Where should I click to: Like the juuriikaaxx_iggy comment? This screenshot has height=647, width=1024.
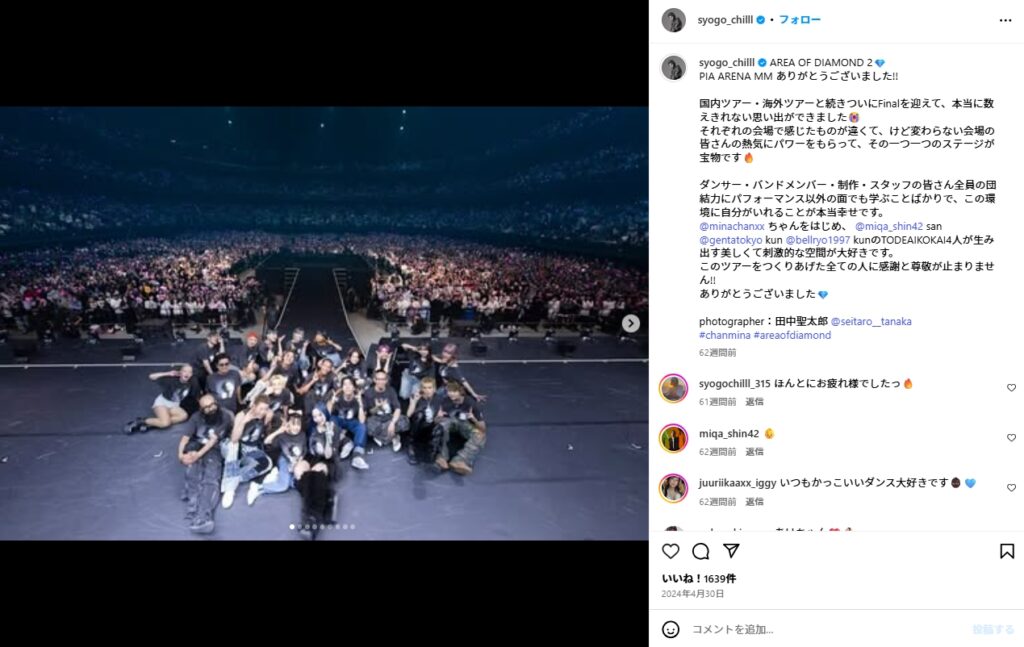(1011, 488)
